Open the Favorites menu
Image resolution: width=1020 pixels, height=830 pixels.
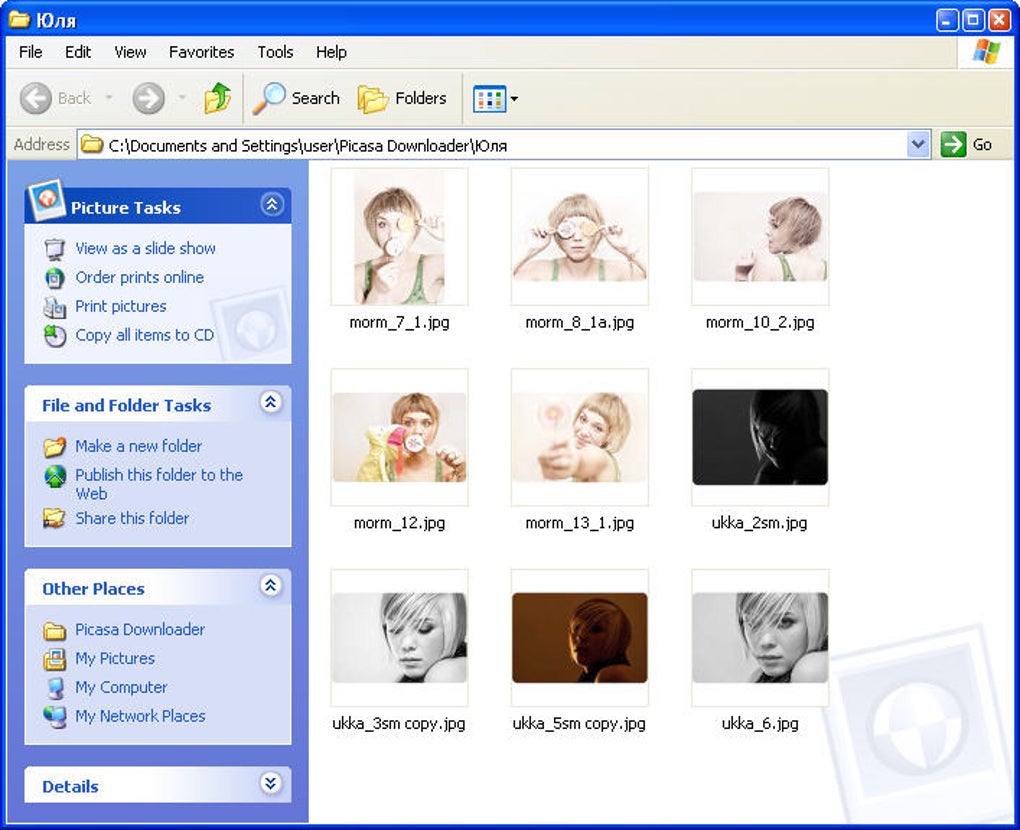(x=201, y=52)
